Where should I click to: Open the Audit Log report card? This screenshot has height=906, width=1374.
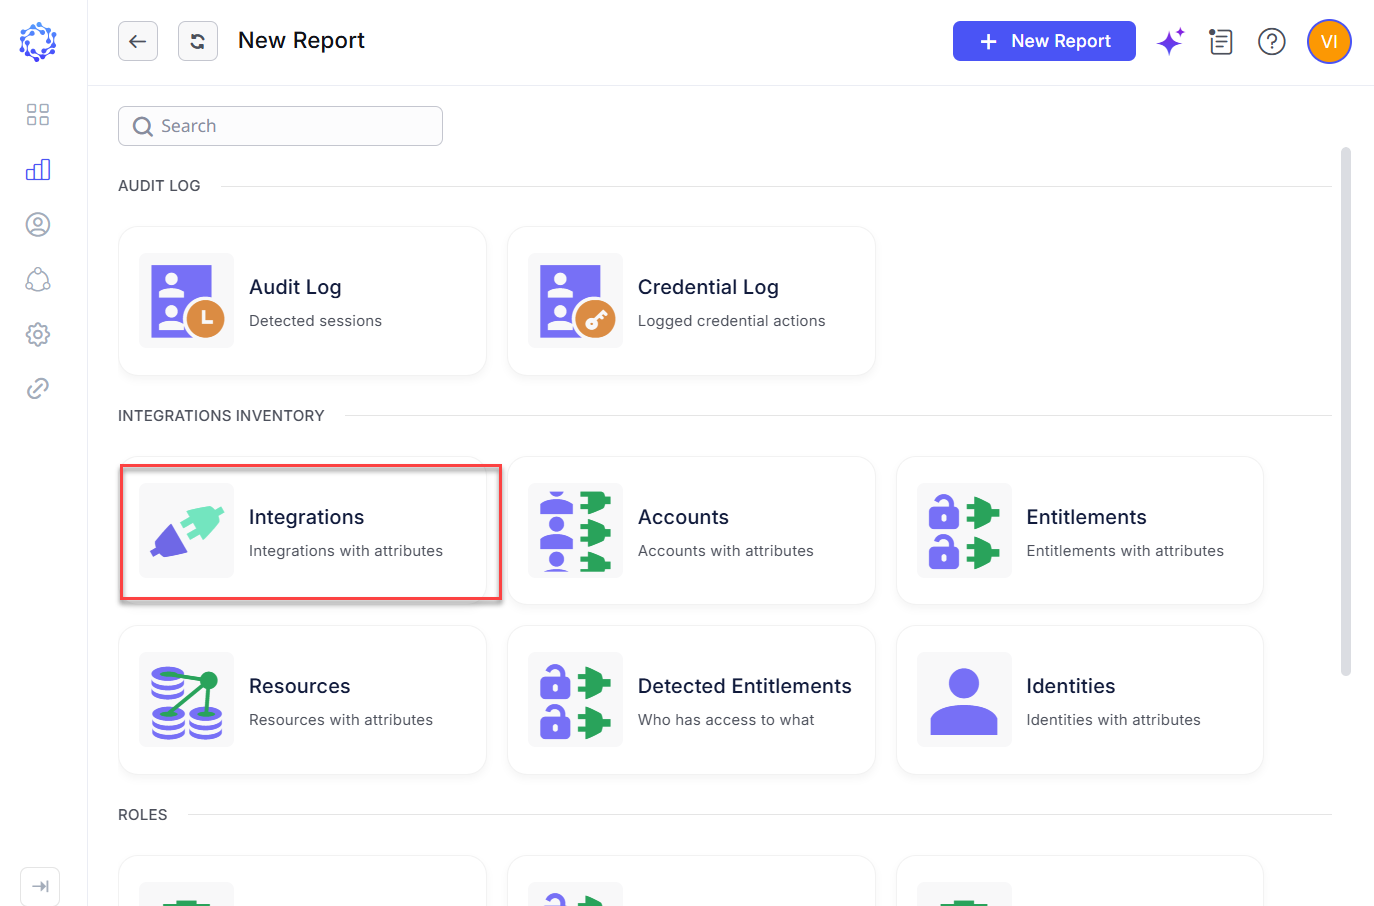click(302, 301)
